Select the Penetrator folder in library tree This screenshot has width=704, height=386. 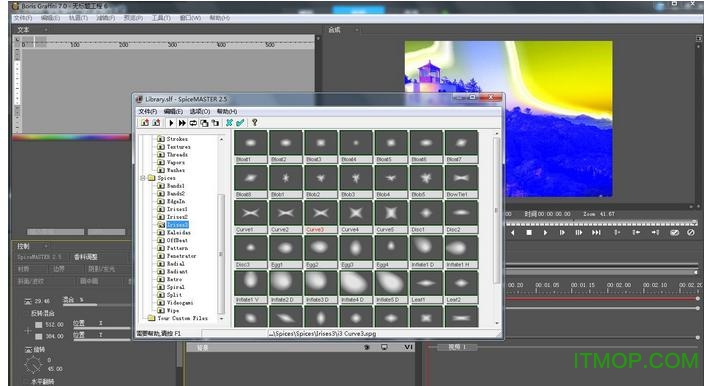click(x=181, y=256)
